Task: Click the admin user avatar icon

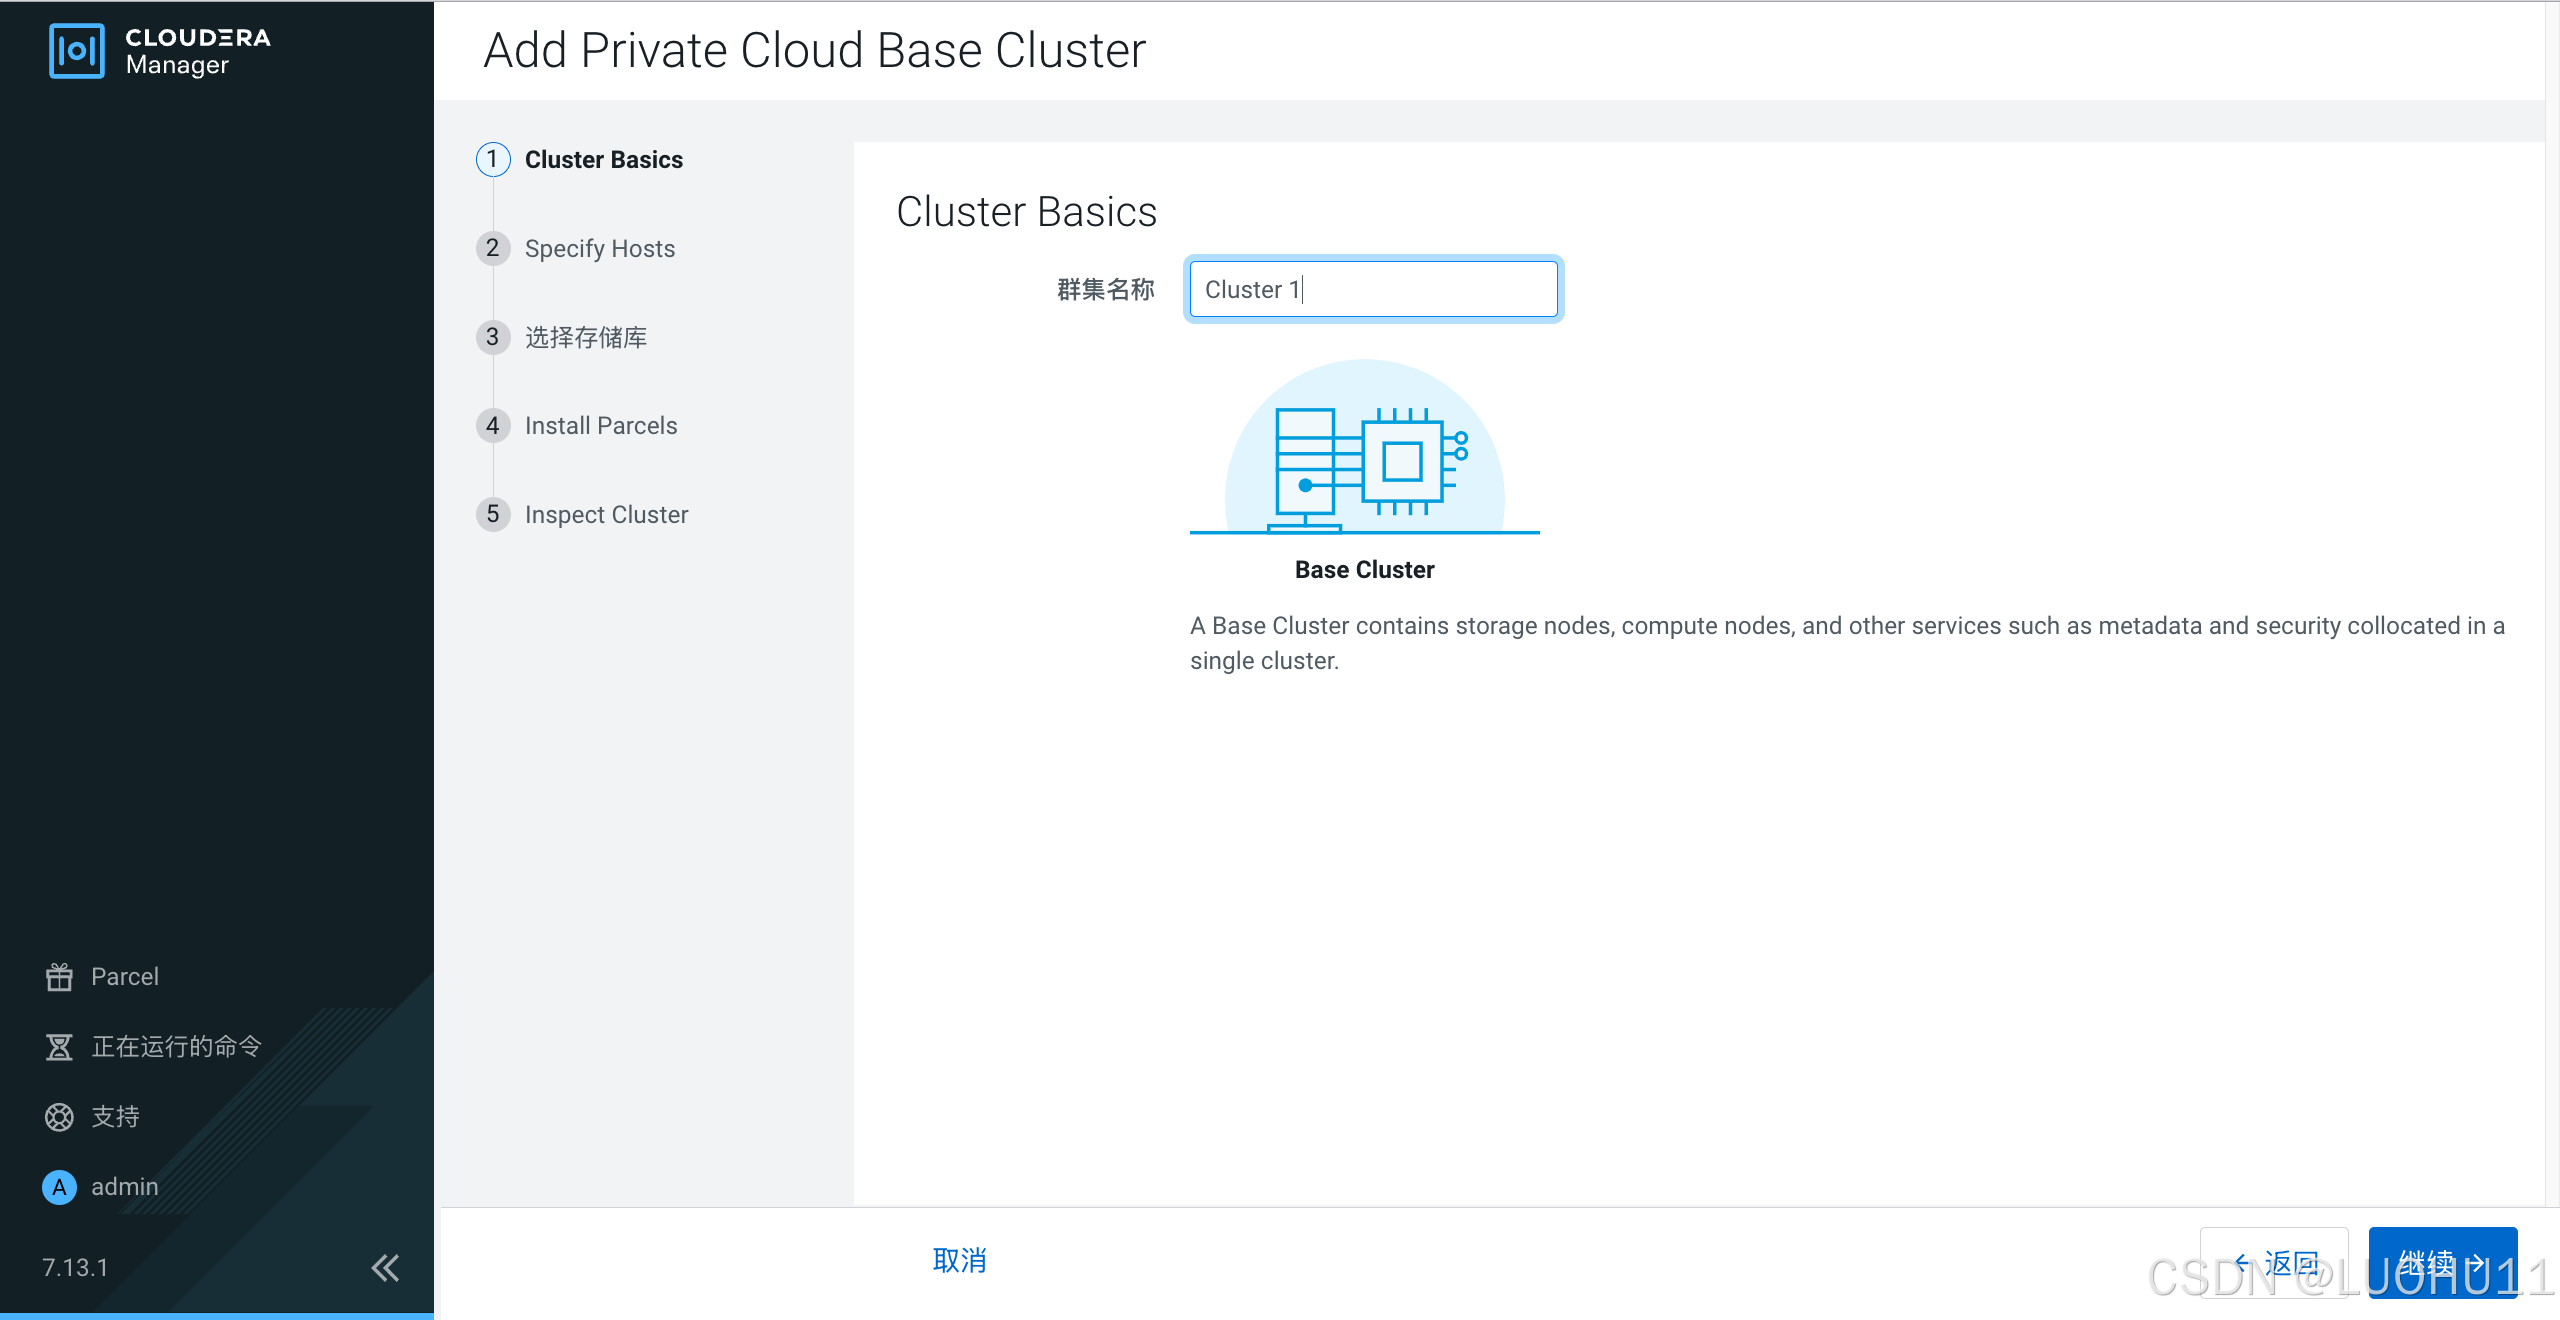Action: (59, 1187)
